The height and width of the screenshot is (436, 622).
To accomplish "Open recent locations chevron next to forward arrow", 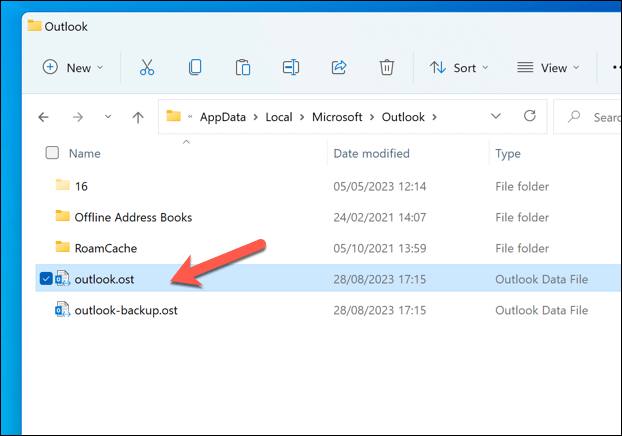I will [x=108, y=117].
